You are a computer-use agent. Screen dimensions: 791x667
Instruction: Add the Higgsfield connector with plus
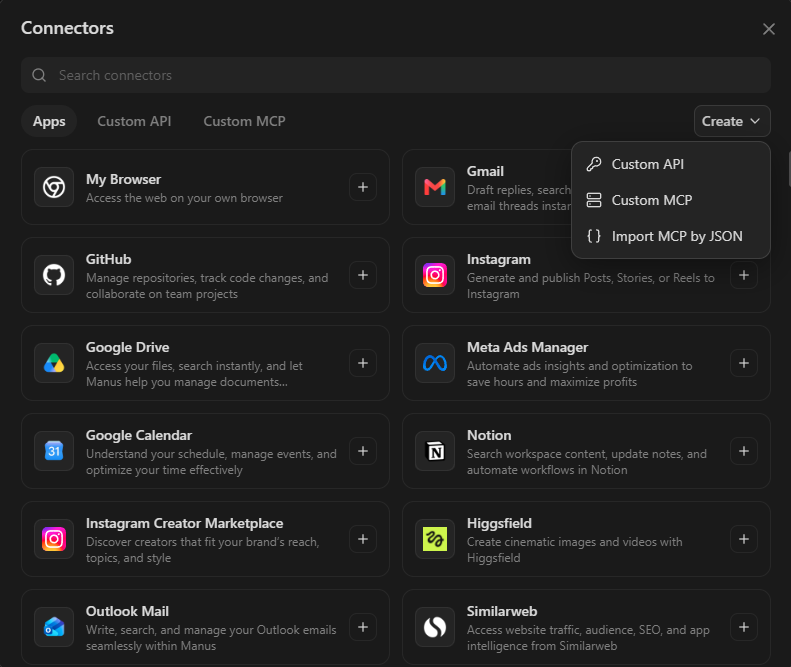pos(744,539)
